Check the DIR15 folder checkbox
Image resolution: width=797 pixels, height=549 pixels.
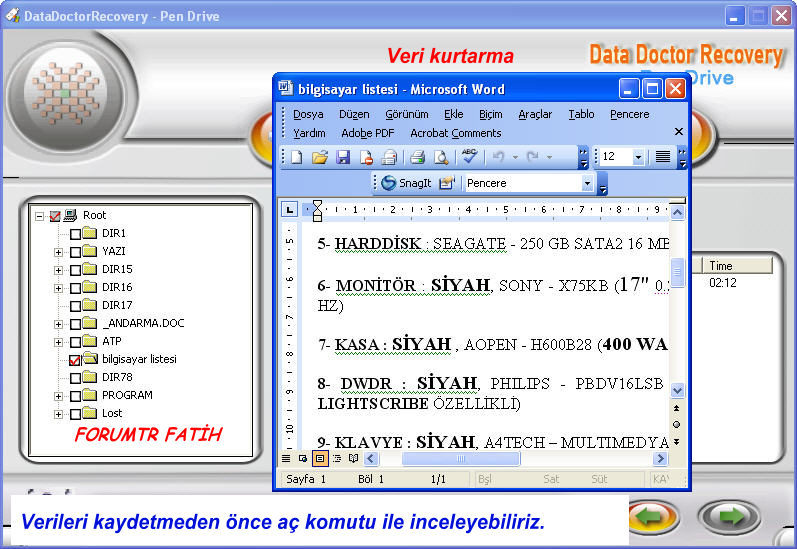click(75, 270)
